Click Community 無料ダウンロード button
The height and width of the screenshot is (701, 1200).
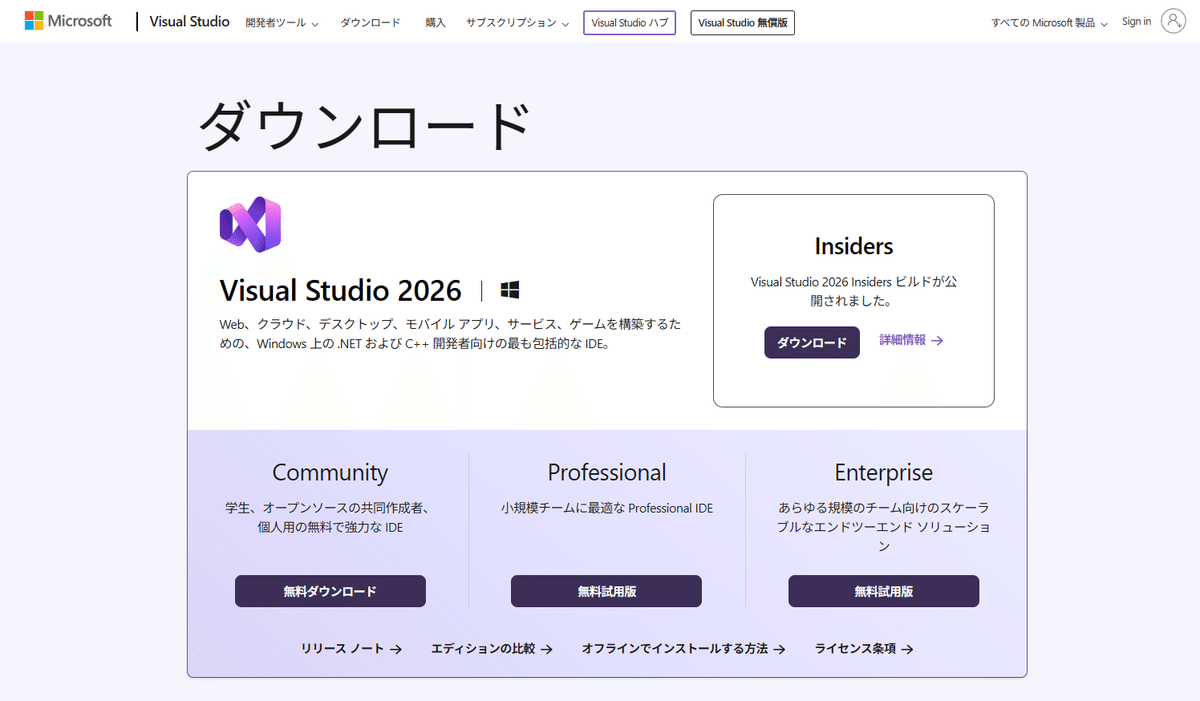click(330, 591)
